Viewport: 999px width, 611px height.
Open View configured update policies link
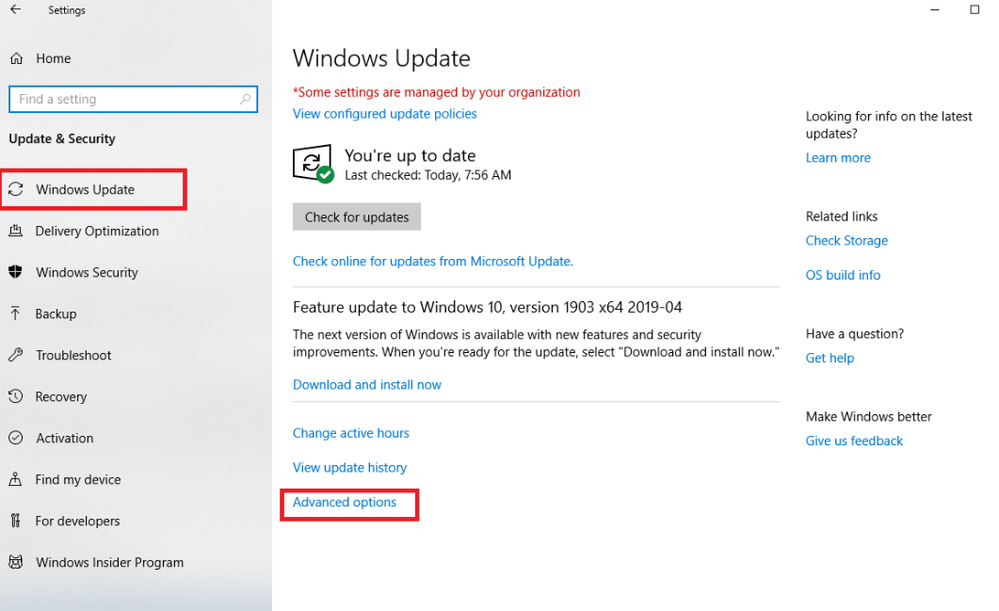pyautogui.click(x=385, y=113)
